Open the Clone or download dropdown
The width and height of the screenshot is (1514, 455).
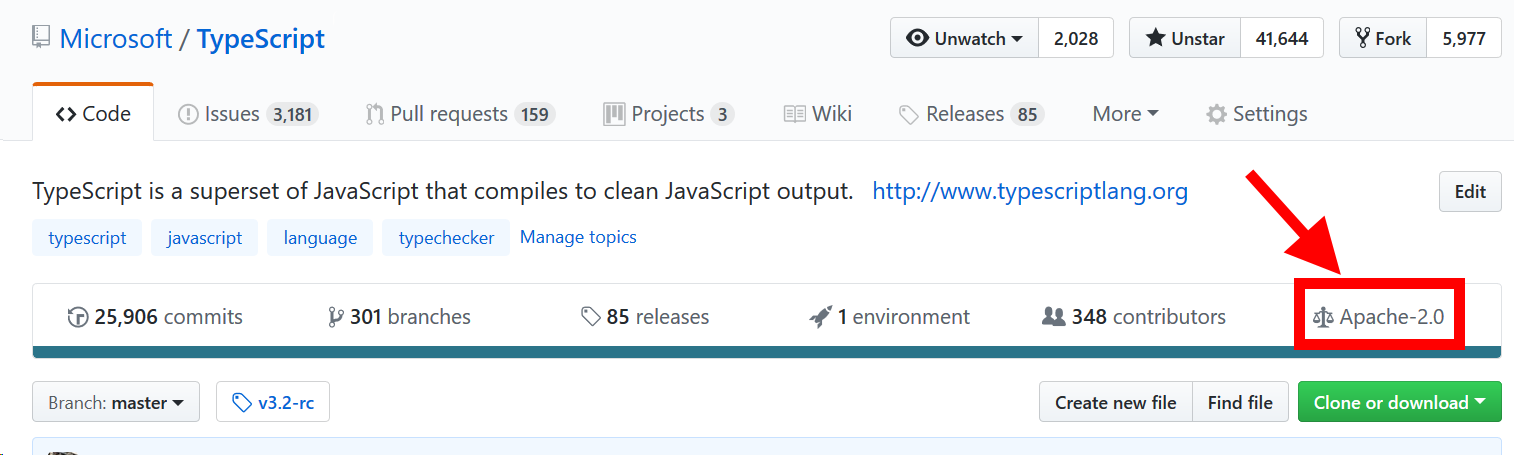(1399, 403)
